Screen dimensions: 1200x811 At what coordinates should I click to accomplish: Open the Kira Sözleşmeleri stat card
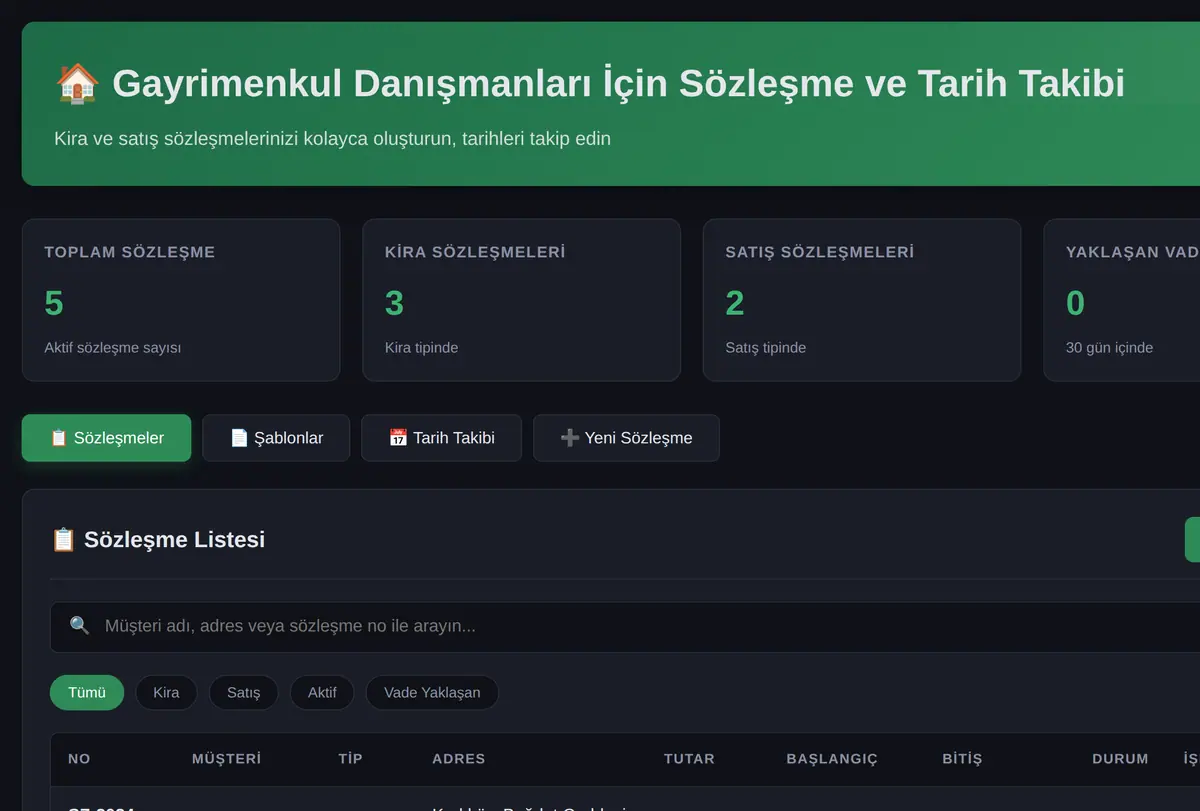click(521, 300)
